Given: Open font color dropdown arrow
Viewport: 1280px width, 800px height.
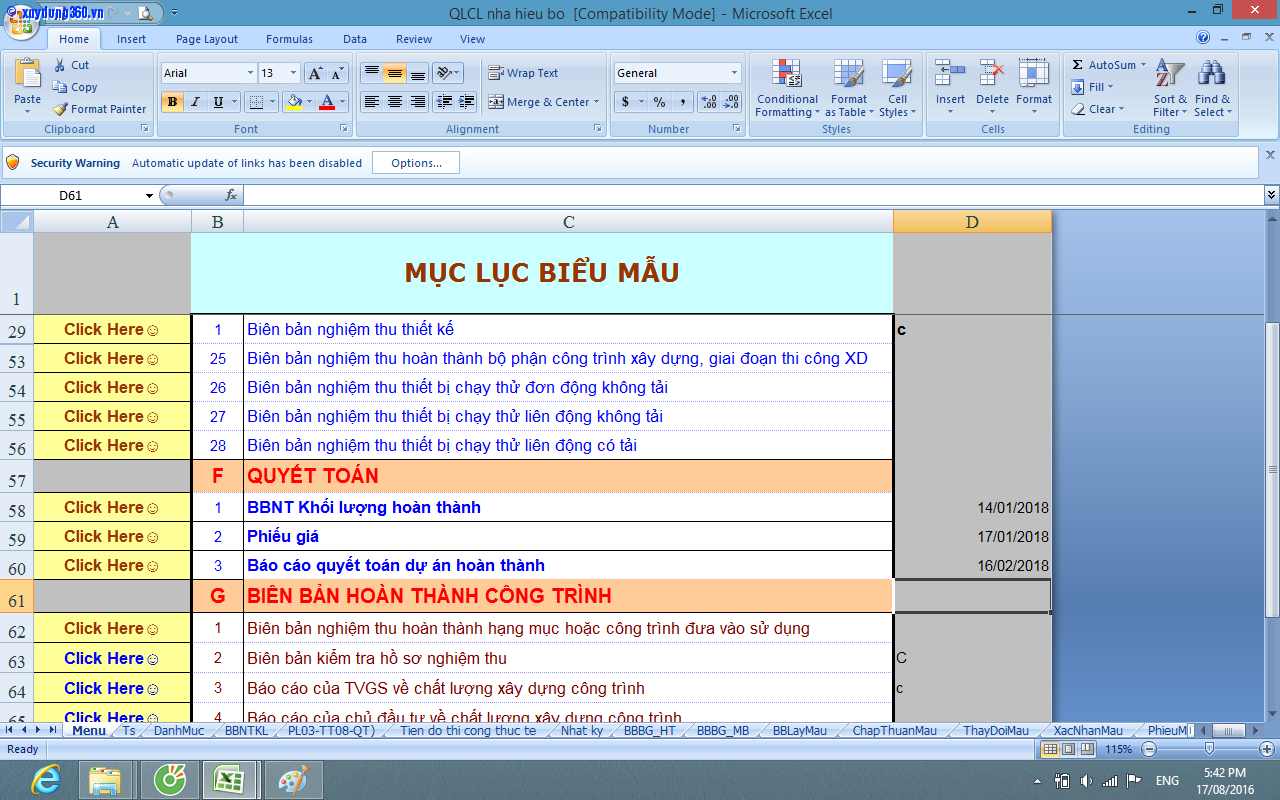Looking at the screenshot, I should (x=342, y=102).
